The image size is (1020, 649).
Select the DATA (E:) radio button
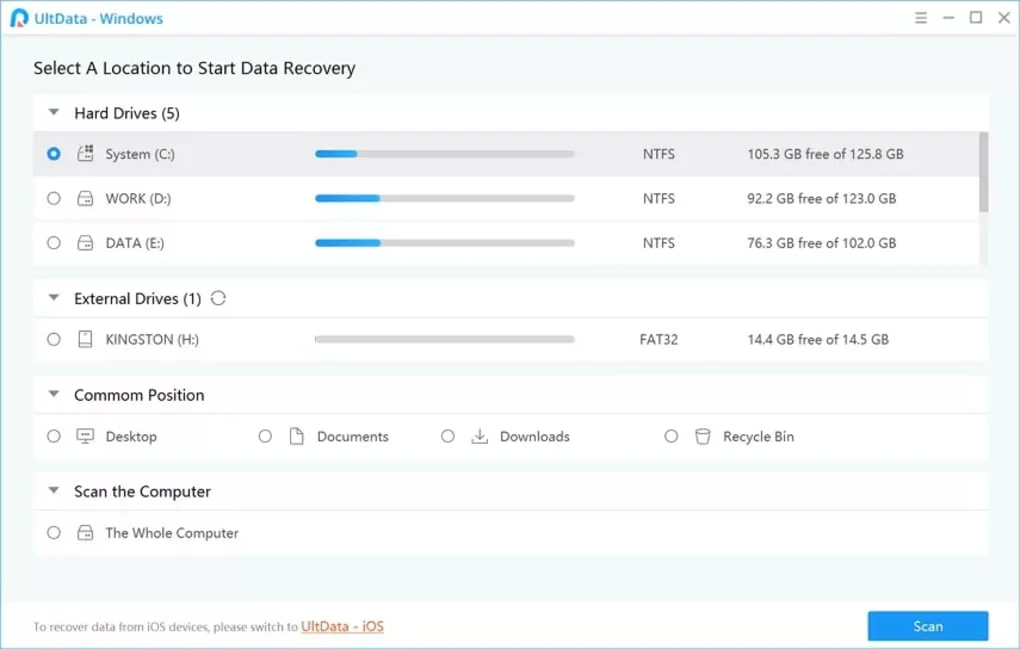(54, 243)
